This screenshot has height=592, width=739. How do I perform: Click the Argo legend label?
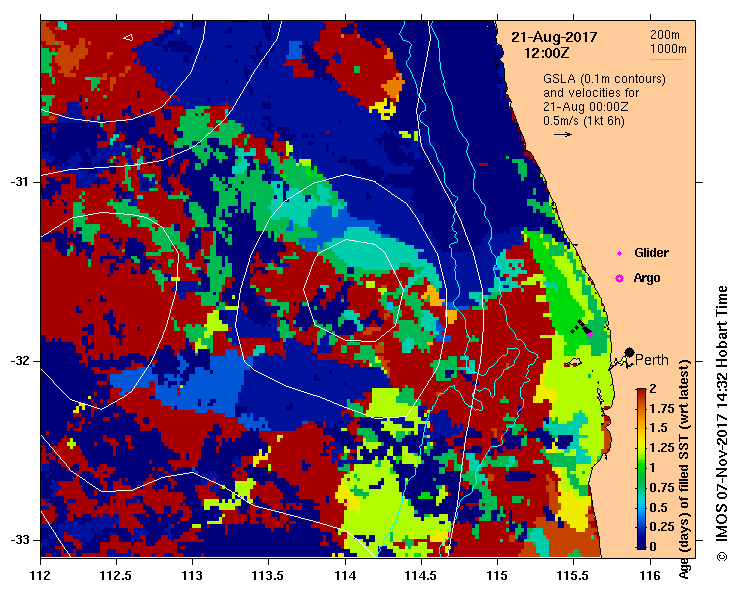647,278
